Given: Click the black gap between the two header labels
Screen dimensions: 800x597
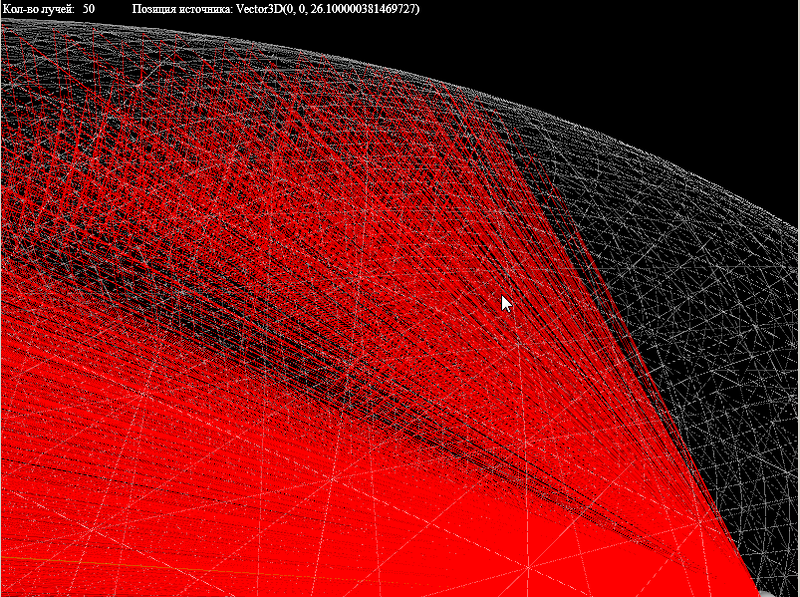Looking at the screenshot, I should coord(113,9).
